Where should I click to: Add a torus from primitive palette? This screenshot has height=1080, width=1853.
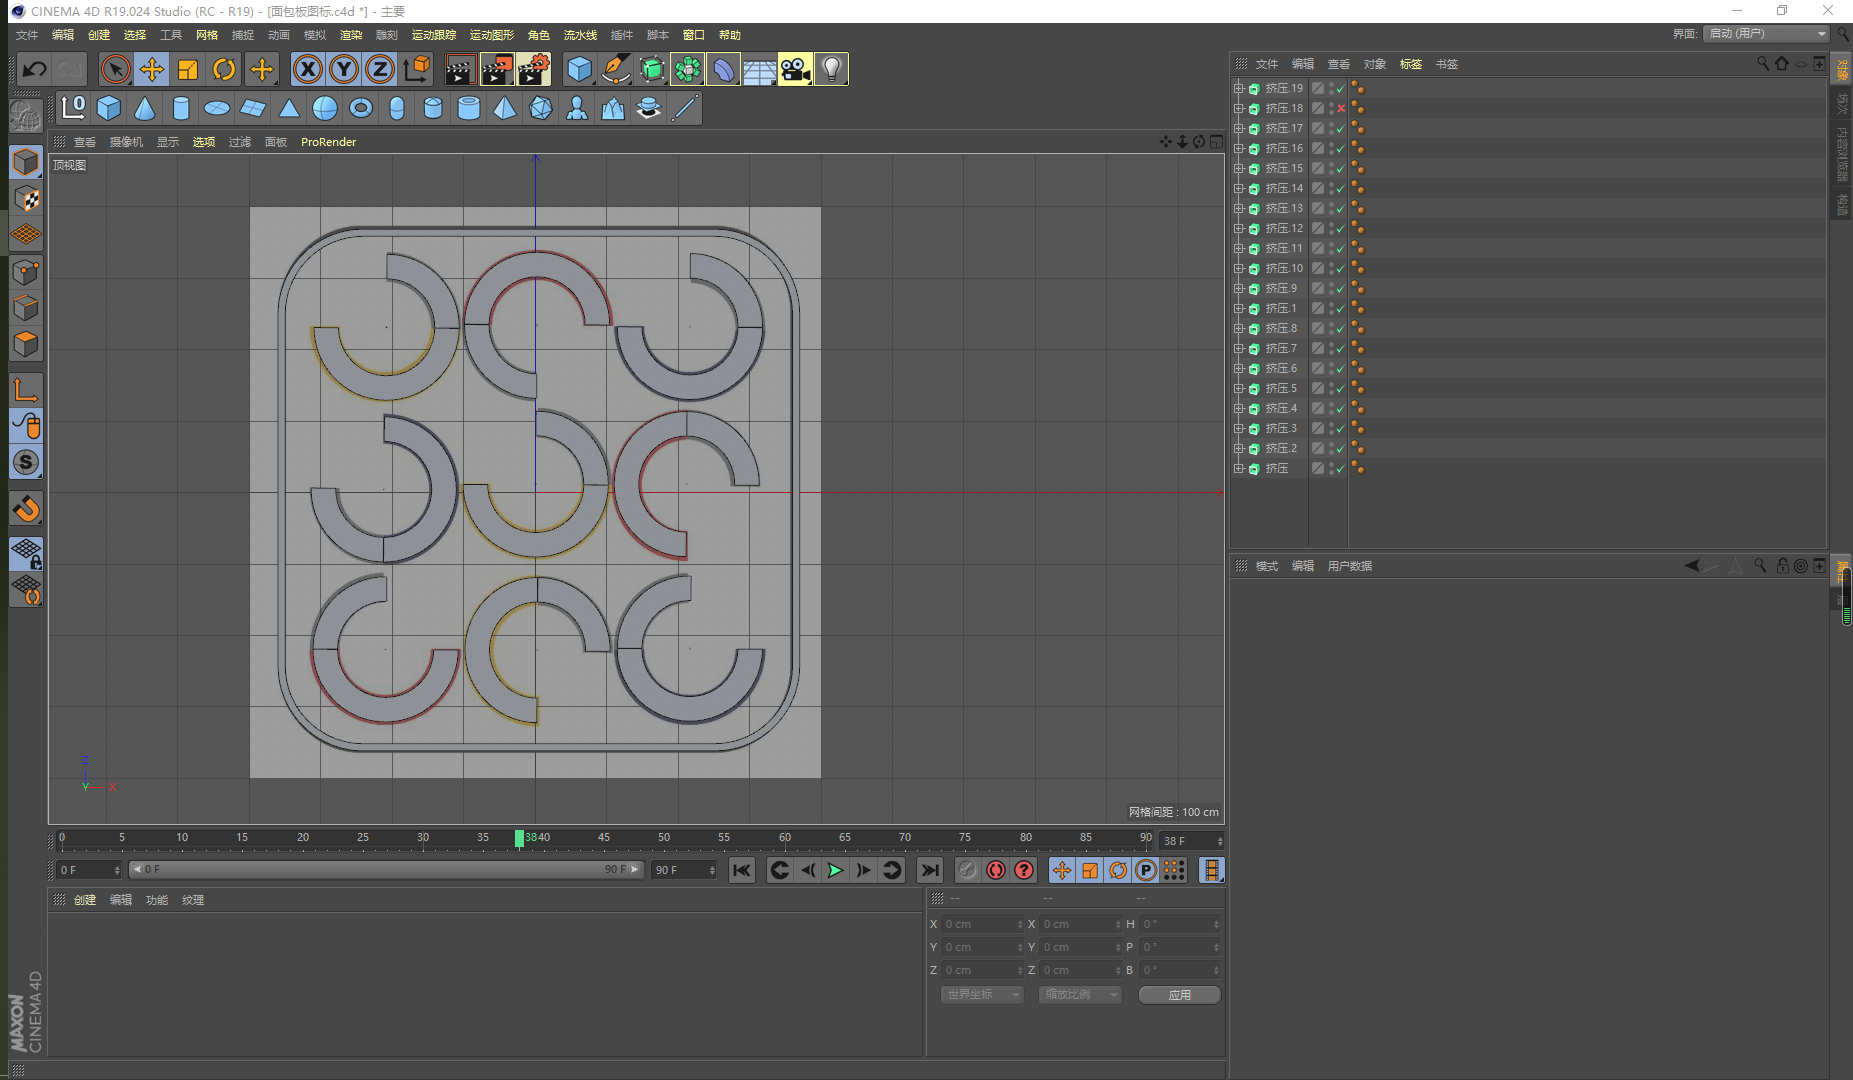pos(361,108)
